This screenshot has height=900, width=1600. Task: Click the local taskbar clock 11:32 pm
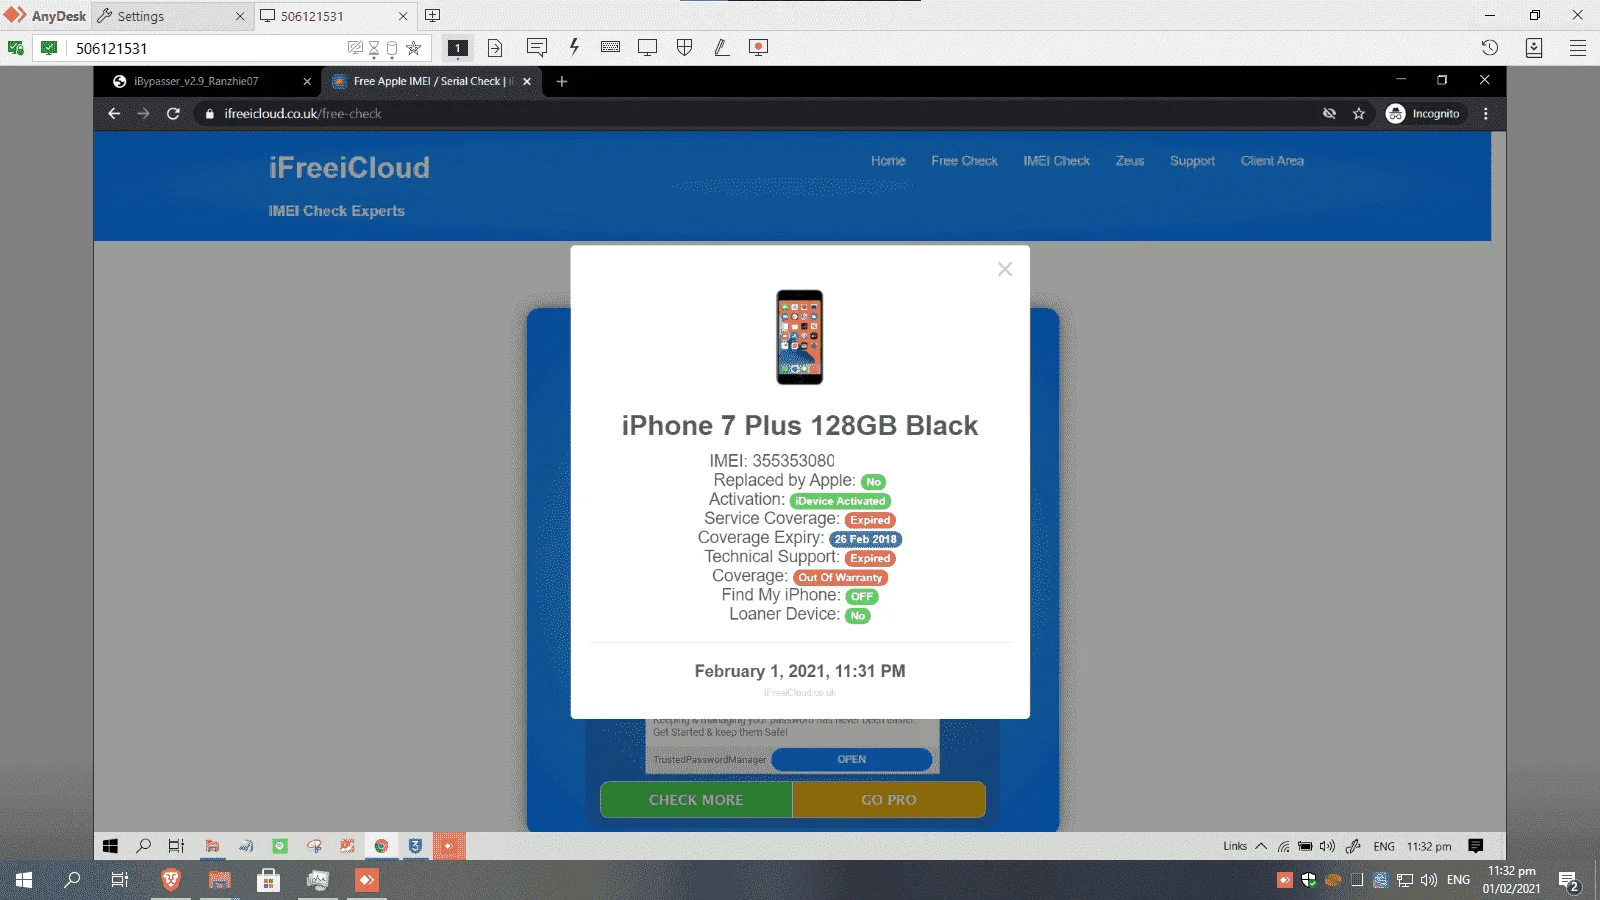pos(1511,880)
